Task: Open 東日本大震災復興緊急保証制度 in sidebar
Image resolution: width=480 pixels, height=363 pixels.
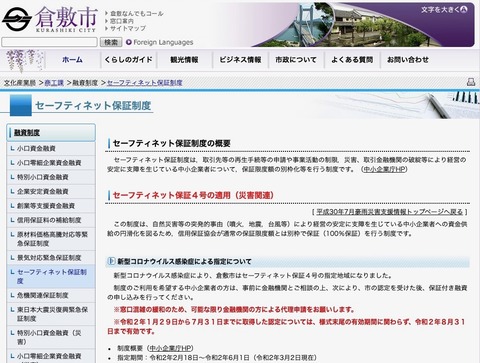Action: pyautogui.click(x=51, y=314)
